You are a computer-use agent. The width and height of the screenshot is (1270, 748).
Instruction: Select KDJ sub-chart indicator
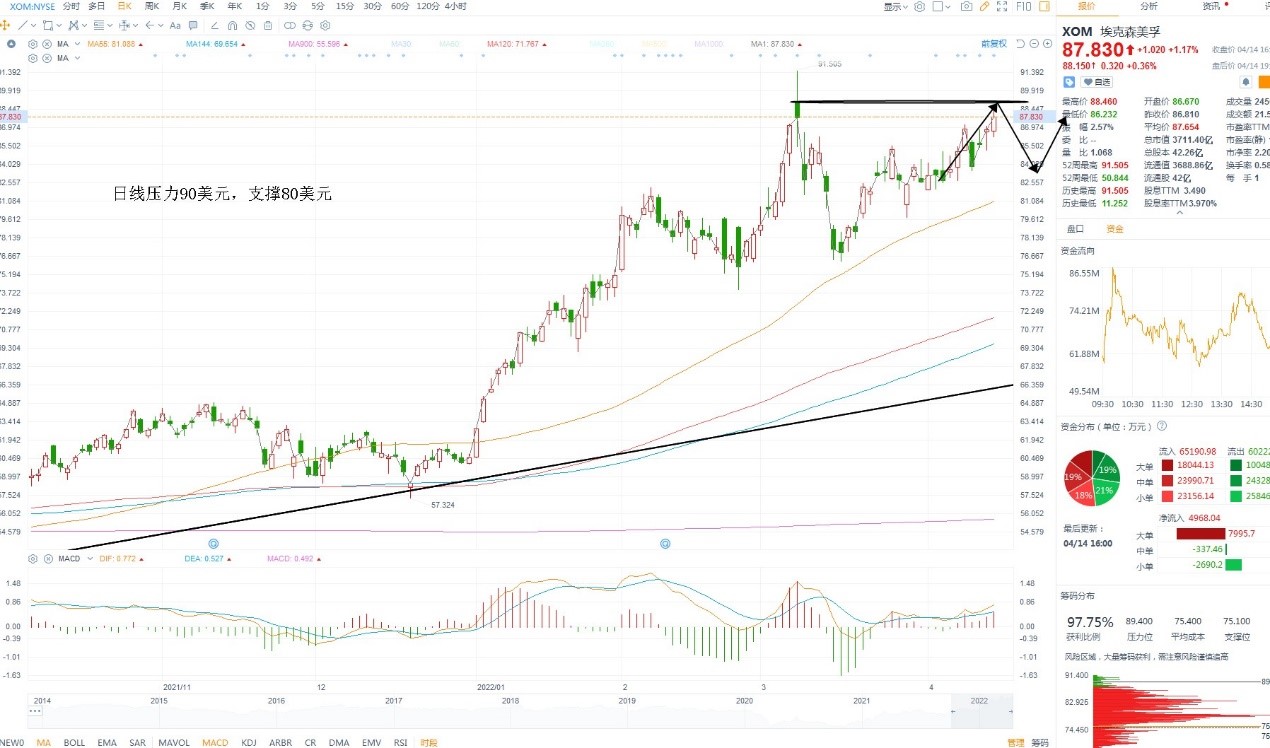point(249,742)
